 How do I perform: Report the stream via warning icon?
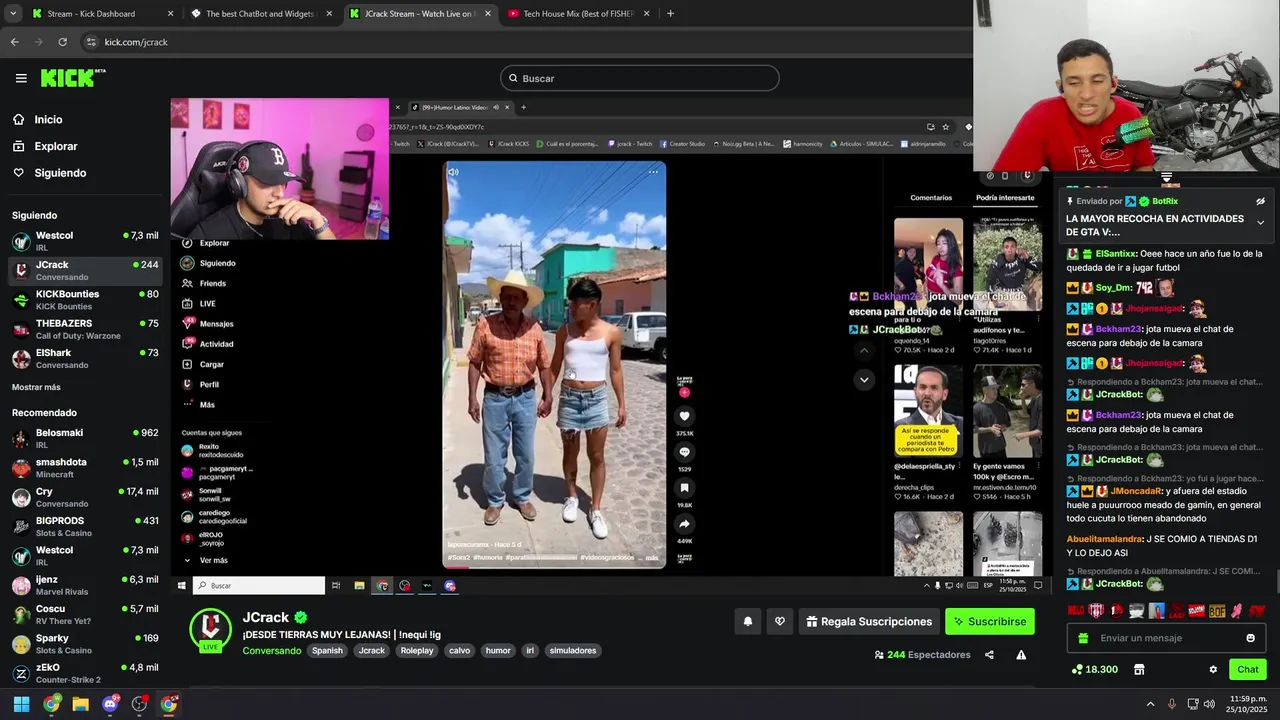click(1021, 655)
